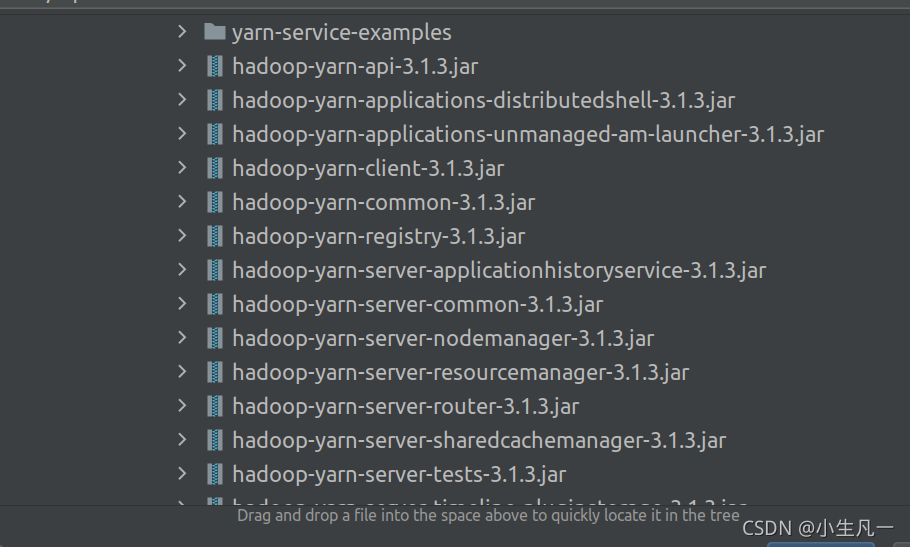Click jar icon of hadoop-yarn-server-common
Screen dimensions: 910x547
pyautogui.click(x=215, y=304)
